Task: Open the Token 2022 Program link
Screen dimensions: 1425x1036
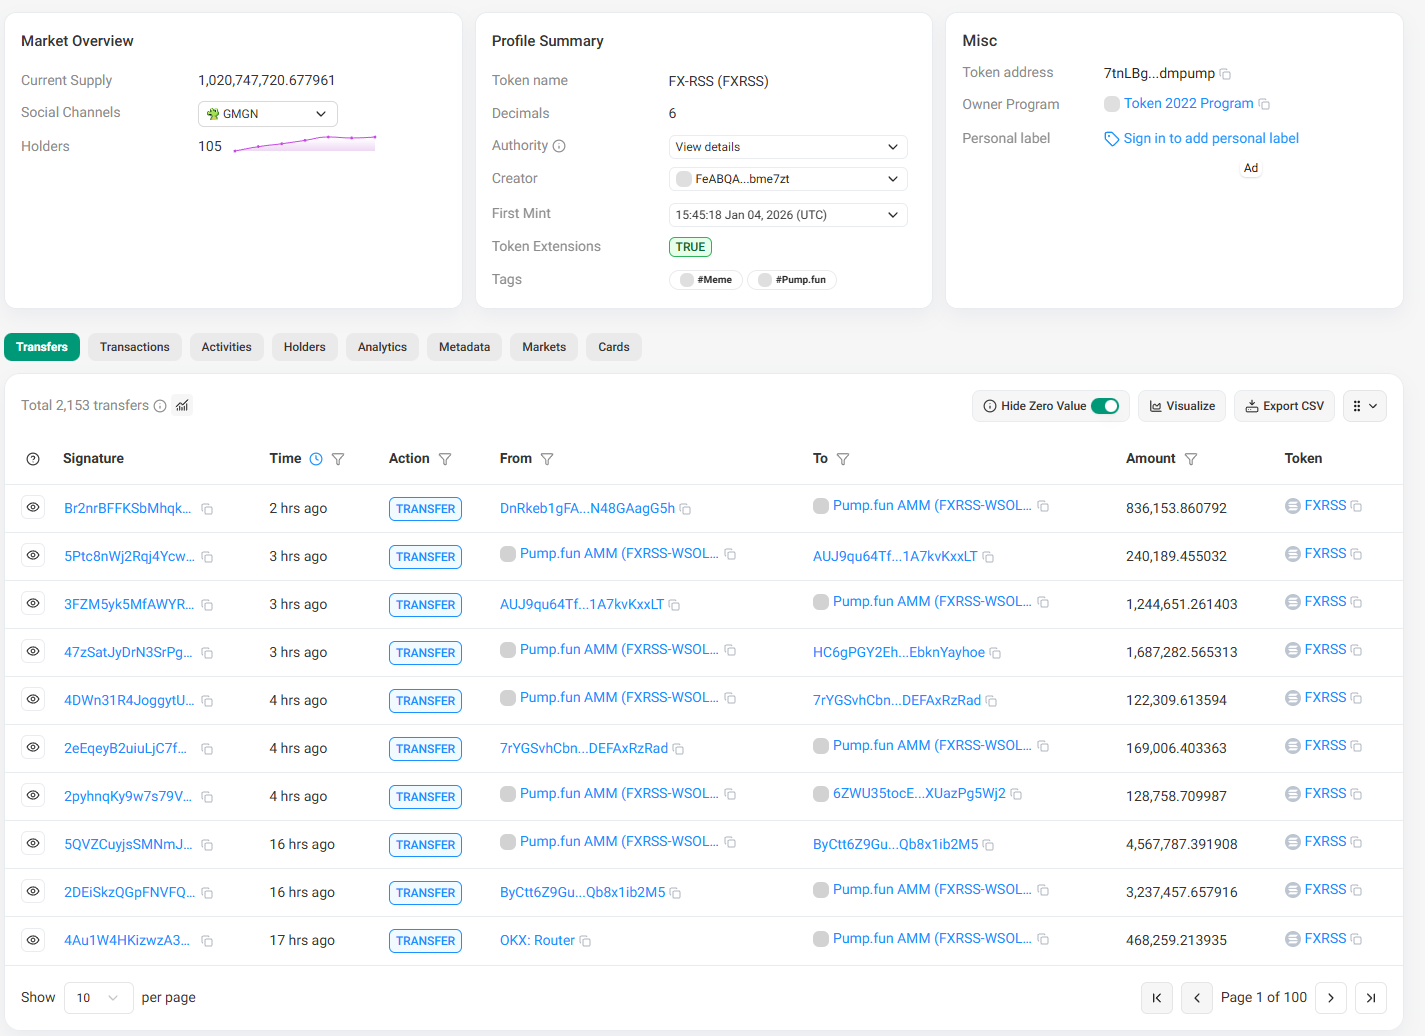Action: pos(1188,104)
